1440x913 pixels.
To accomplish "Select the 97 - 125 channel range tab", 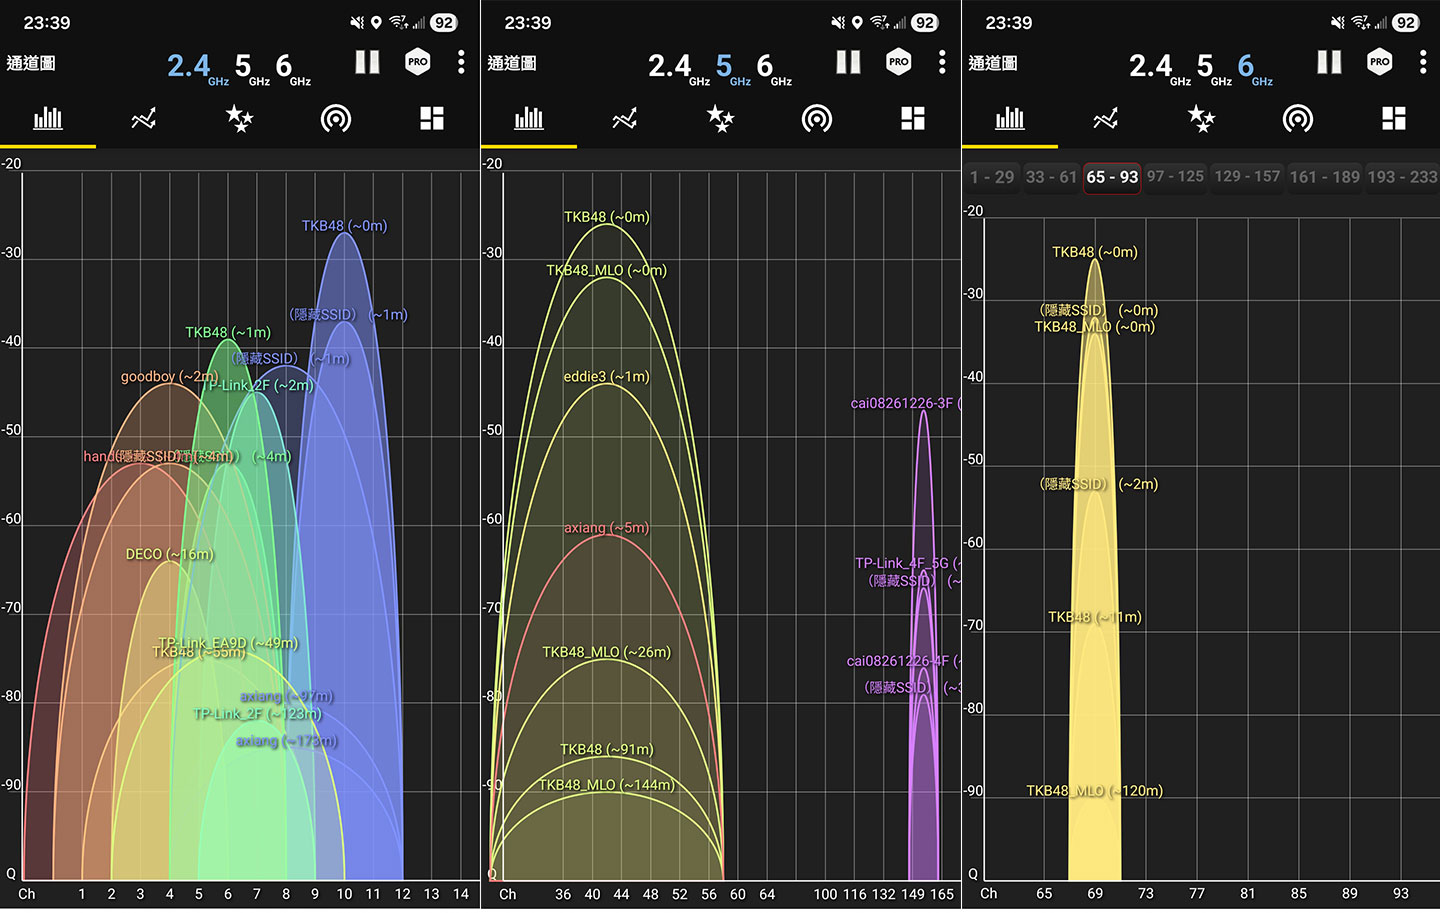I will 1175,177.
